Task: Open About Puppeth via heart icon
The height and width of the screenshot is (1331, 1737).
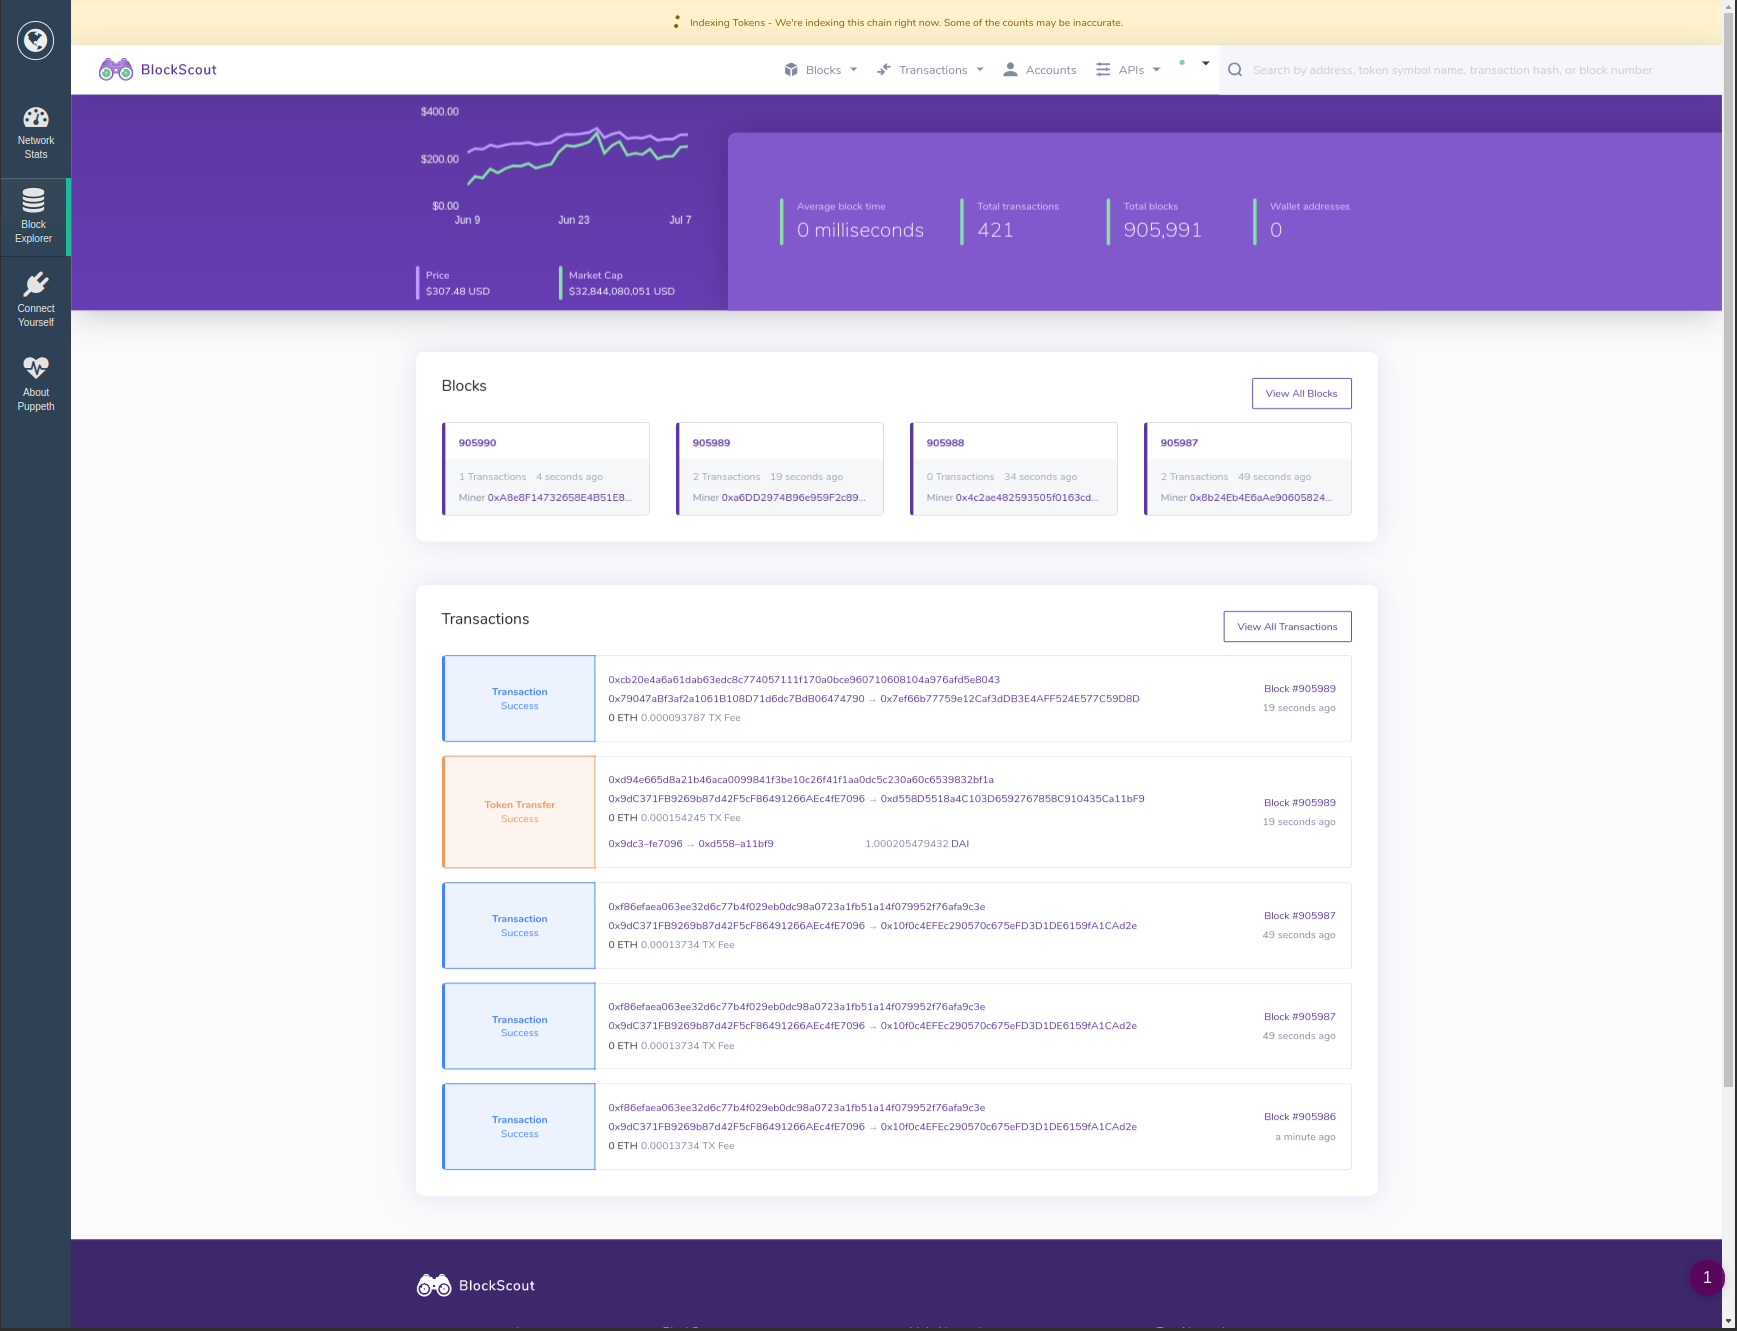Action: (35, 367)
